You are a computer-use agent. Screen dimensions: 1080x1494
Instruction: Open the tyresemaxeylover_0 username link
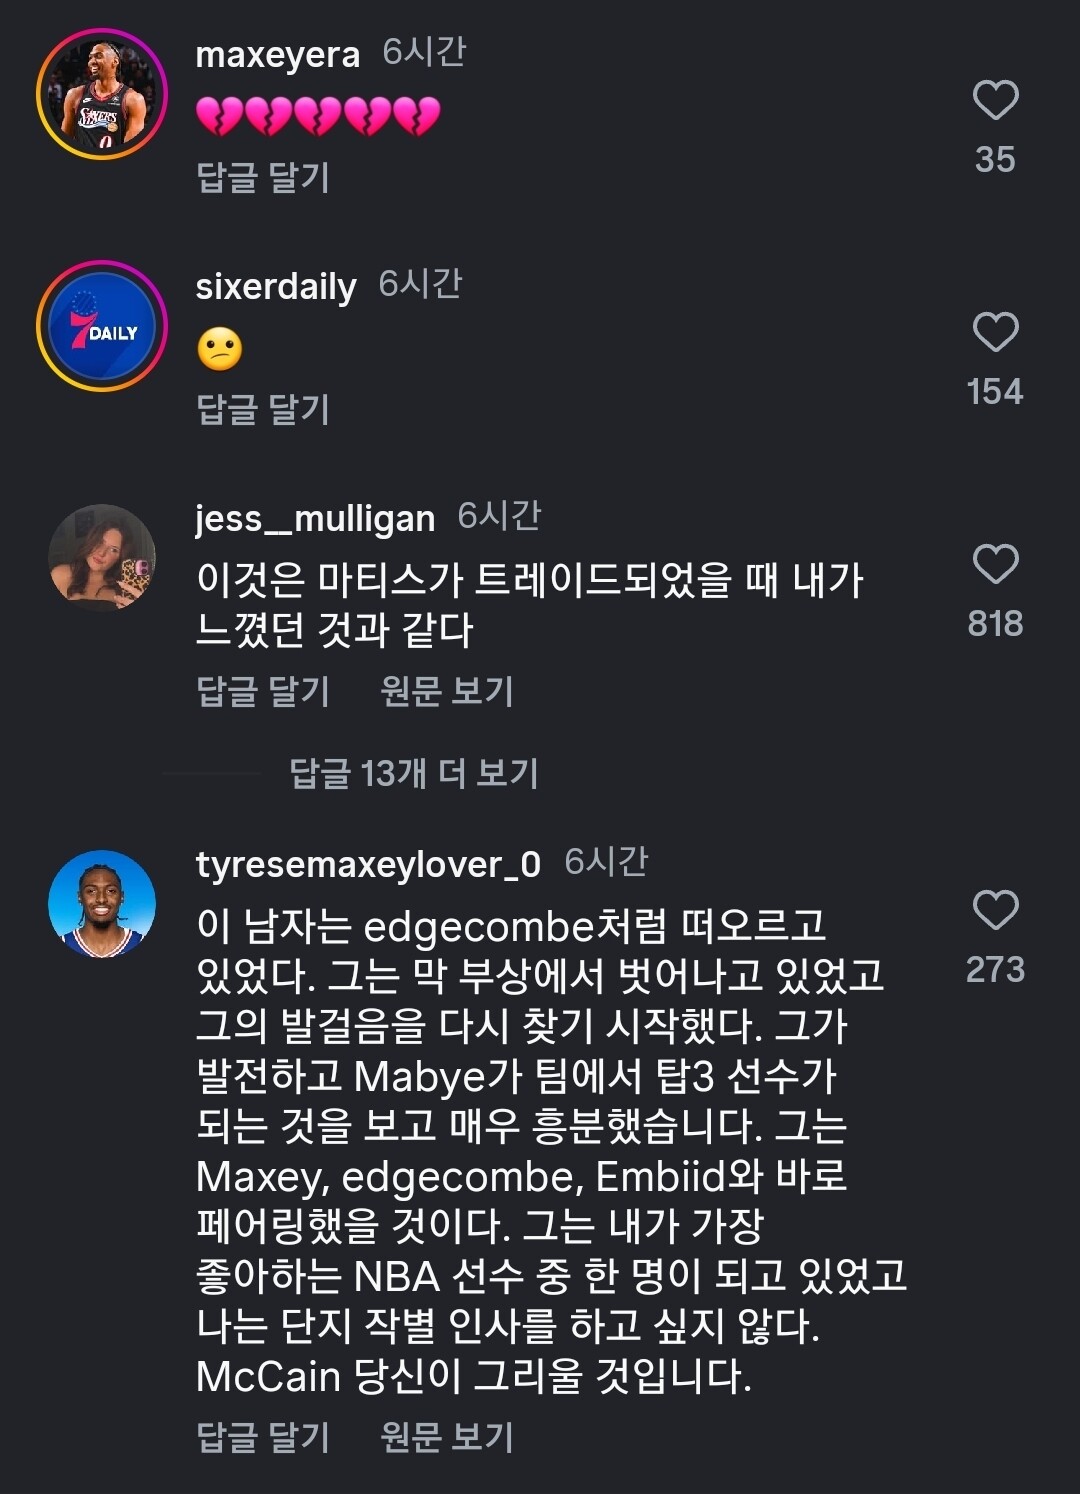(368, 865)
